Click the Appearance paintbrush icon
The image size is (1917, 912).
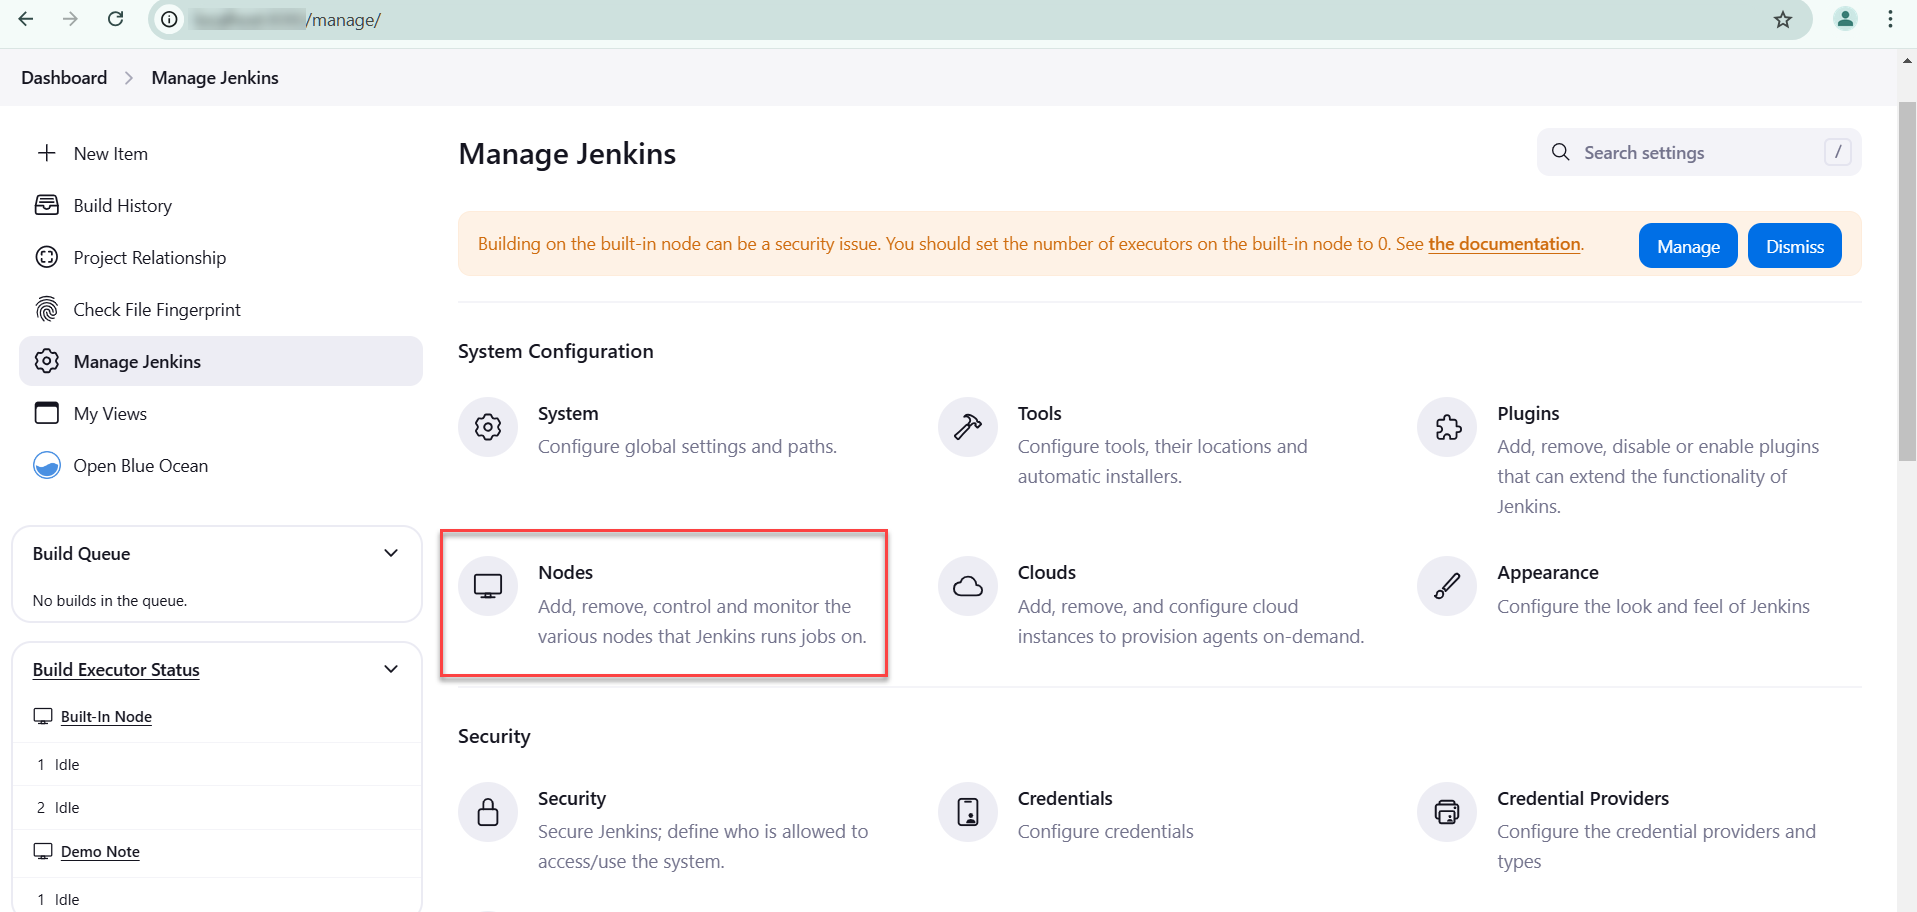pos(1447,586)
